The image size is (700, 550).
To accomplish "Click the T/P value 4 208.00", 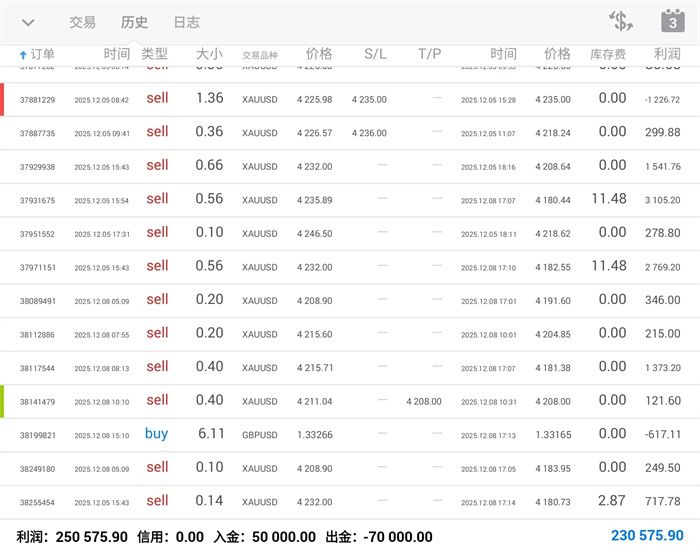I will tap(424, 401).
